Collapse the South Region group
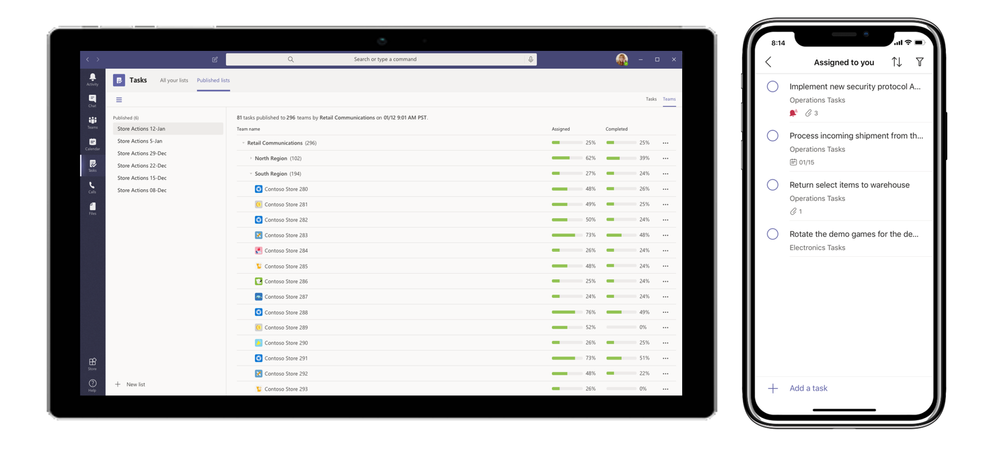The image size is (999, 453). pos(250,174)
